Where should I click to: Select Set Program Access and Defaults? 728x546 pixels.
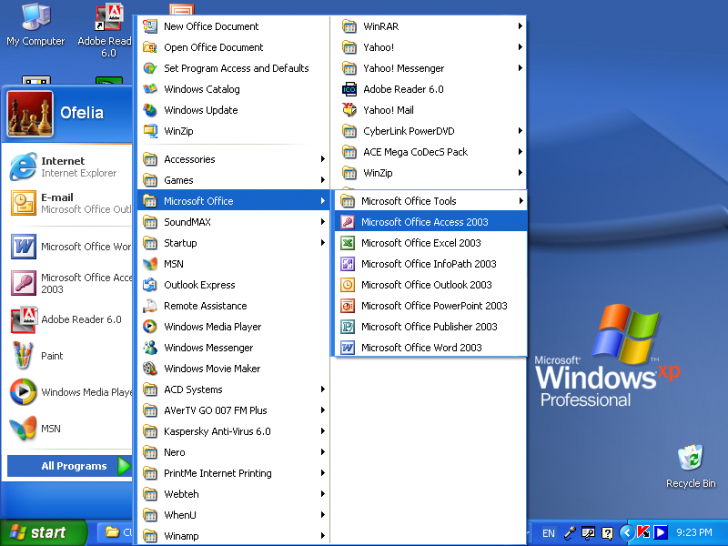(236, 68)
